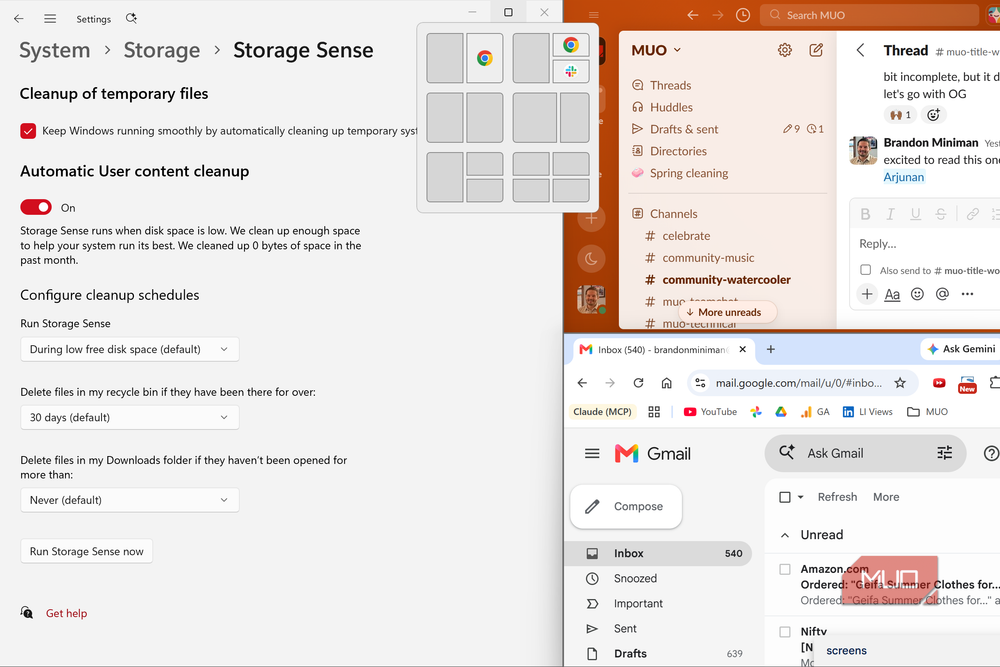Show Gmail search options filter icon
Screen dimensions: 1000x667
tap(945, 453)
